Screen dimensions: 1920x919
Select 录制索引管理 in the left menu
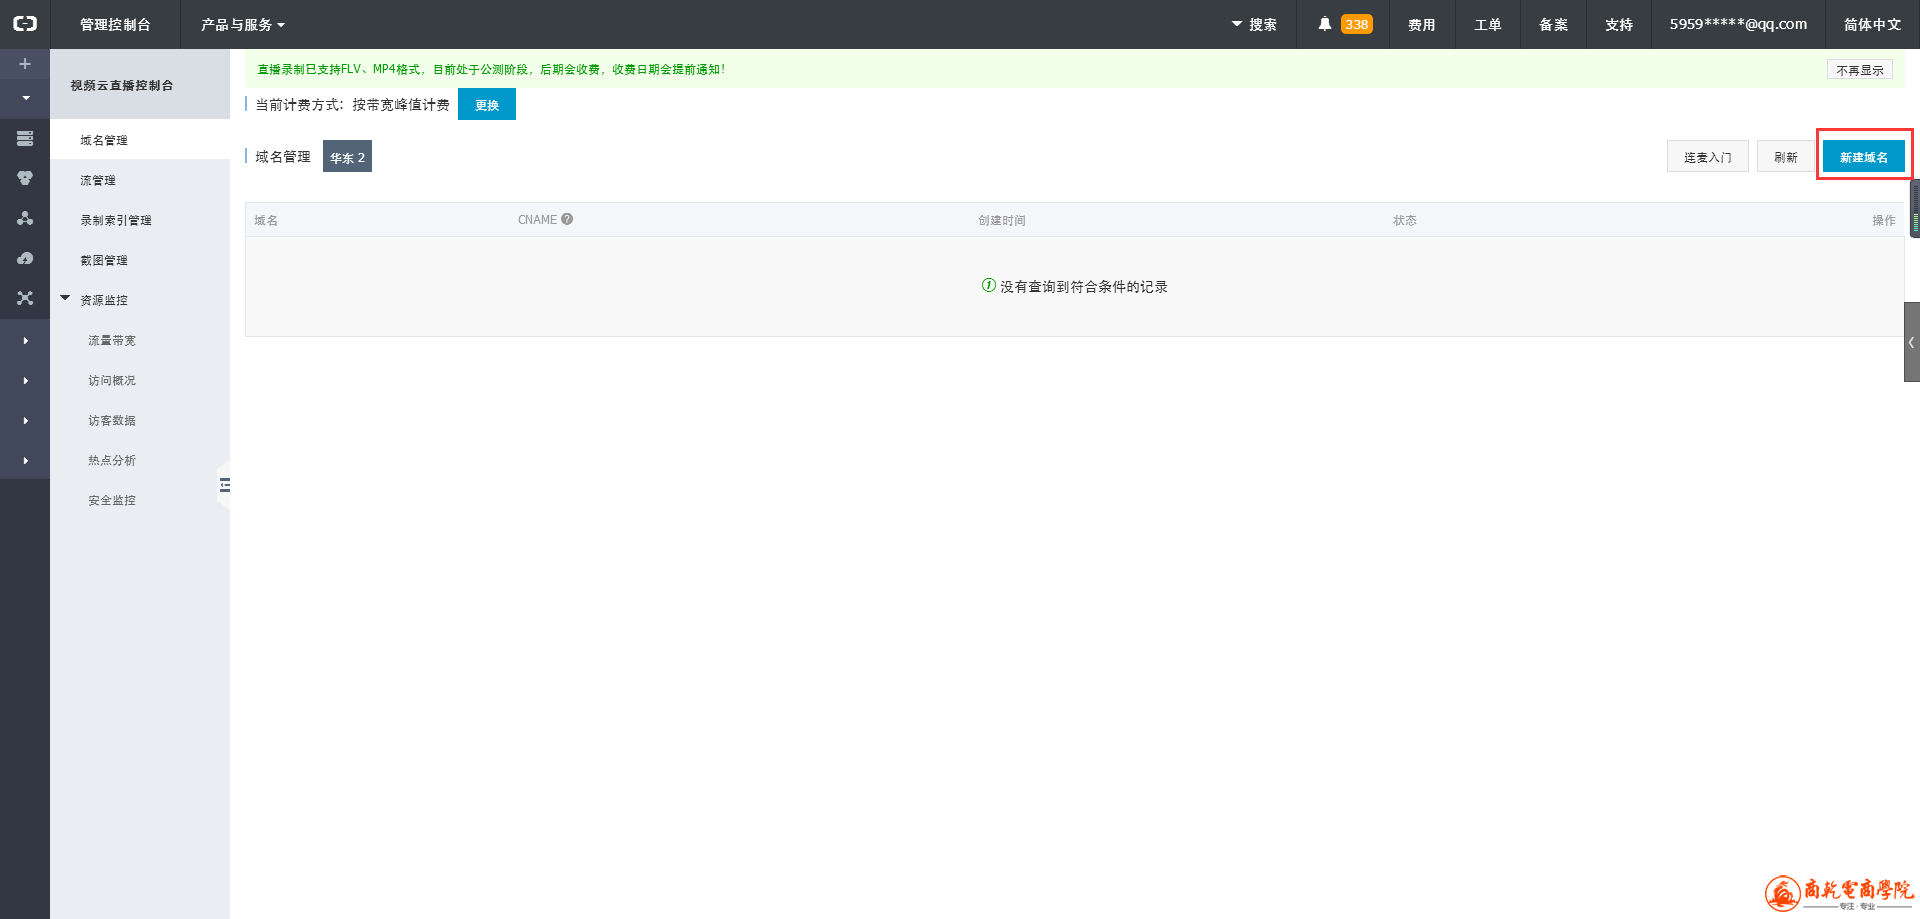140,220
